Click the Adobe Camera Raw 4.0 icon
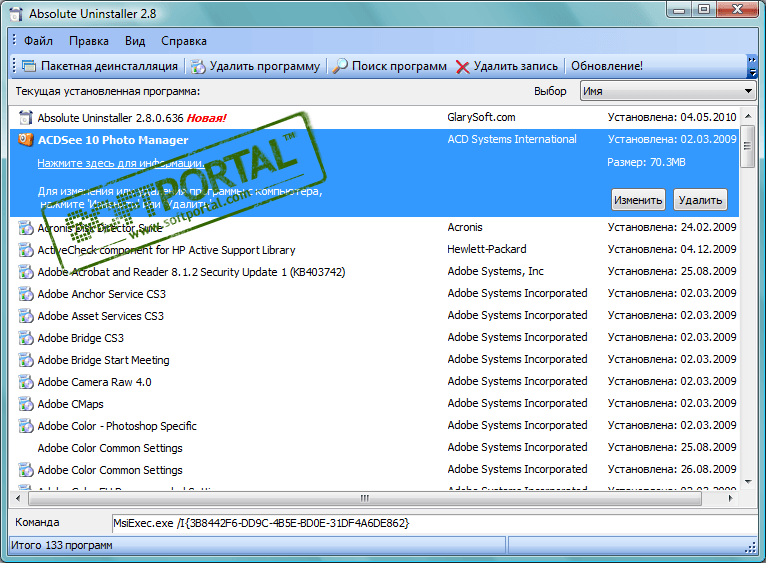Screen dimensions: 766x563 pos(25,382)
